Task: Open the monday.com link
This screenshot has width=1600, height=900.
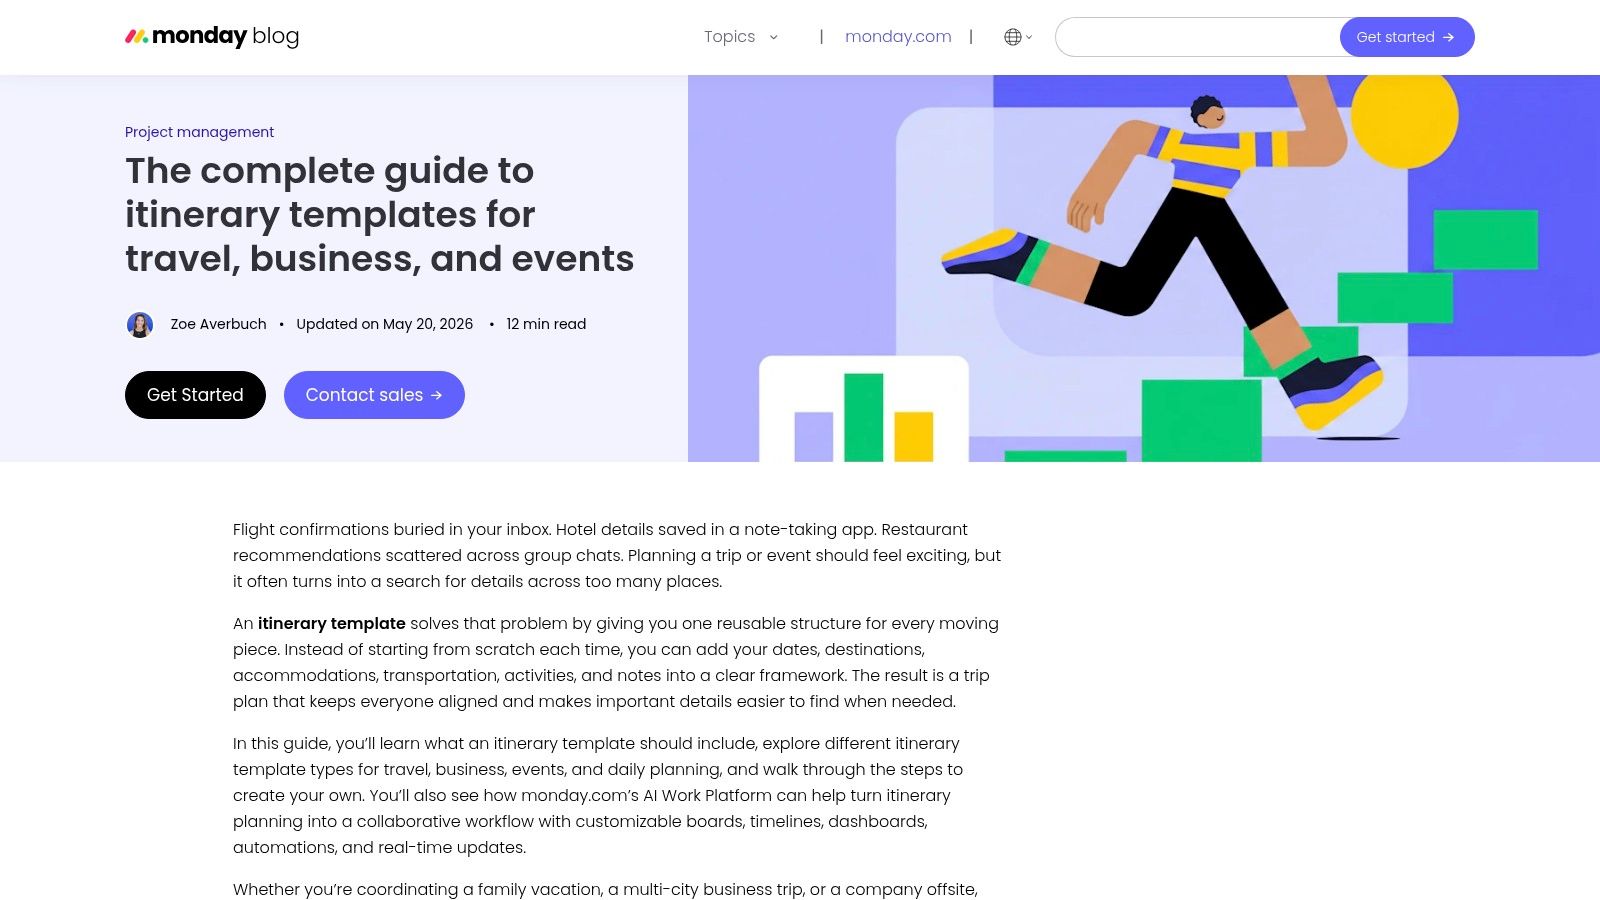Action: tap(898, 37)
